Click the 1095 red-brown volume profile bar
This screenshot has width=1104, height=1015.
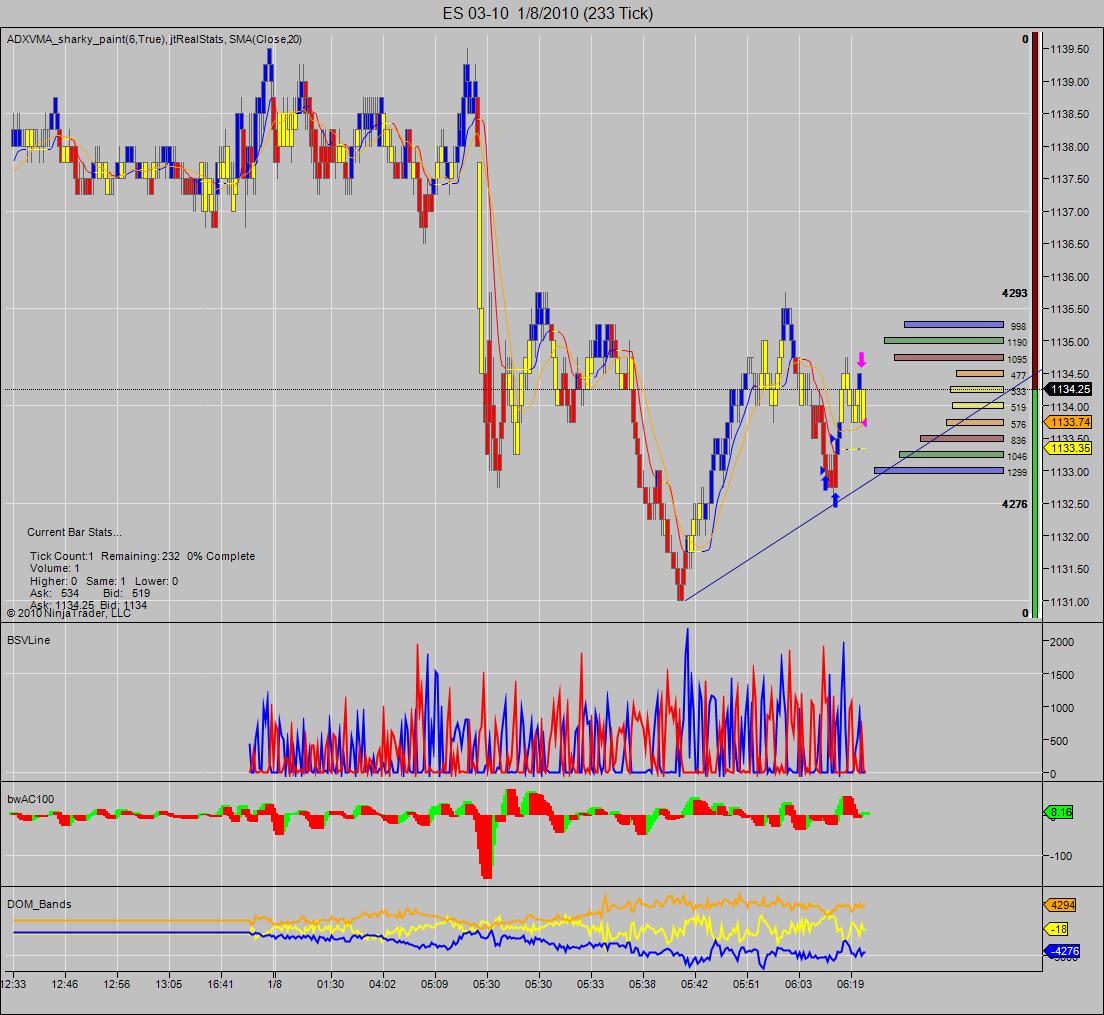point(948,358)
